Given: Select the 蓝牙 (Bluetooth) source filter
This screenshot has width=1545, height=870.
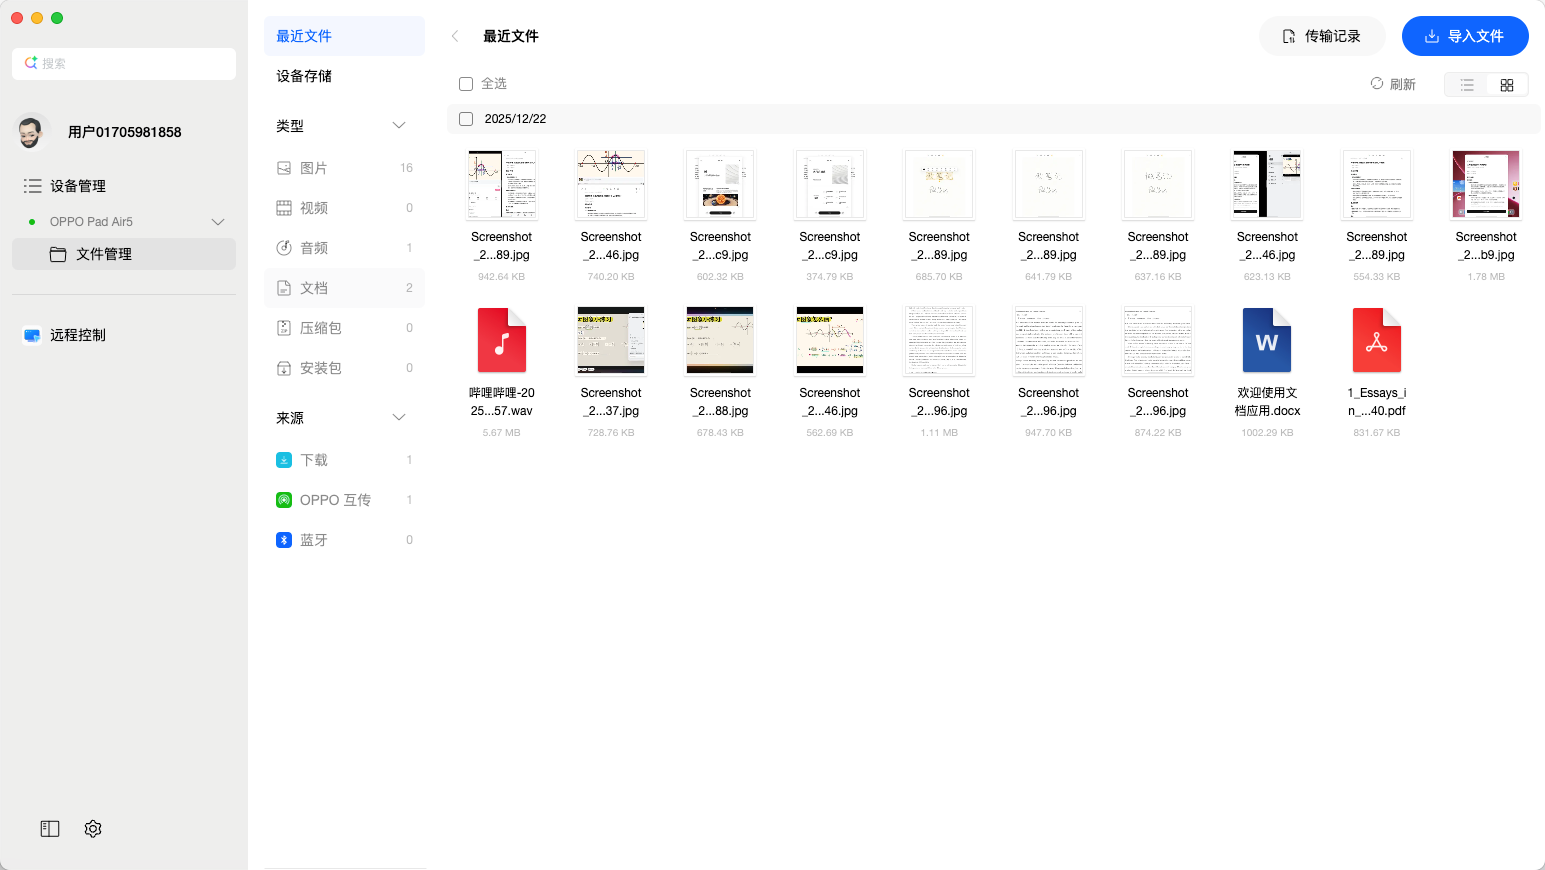Looking at the screenshot, I should pyautogui.click(x=313, y=539).
